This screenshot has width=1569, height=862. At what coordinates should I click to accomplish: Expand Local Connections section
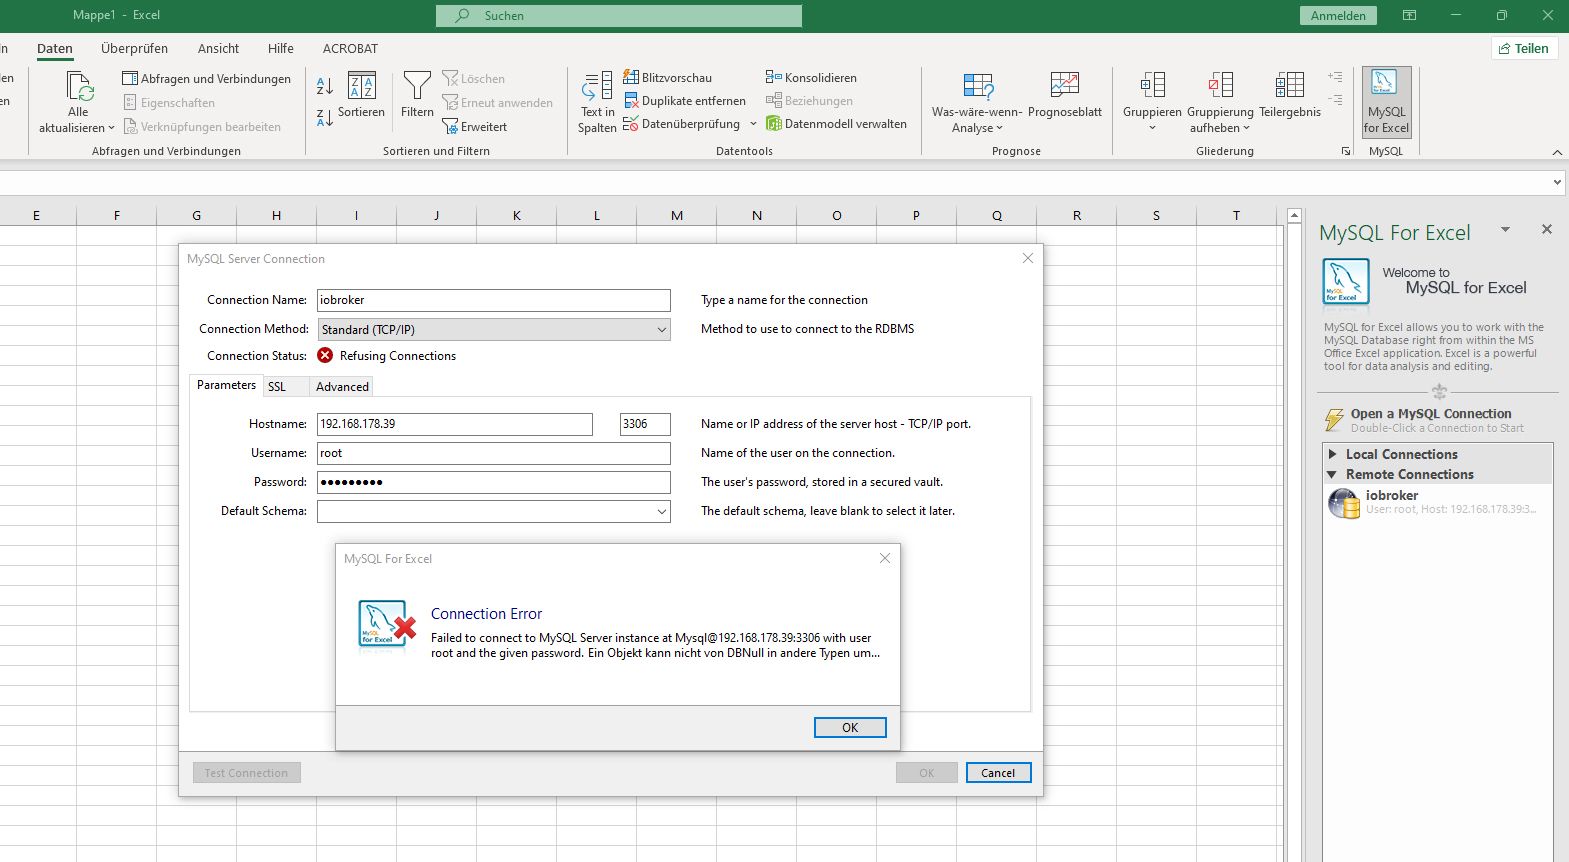1333,454
